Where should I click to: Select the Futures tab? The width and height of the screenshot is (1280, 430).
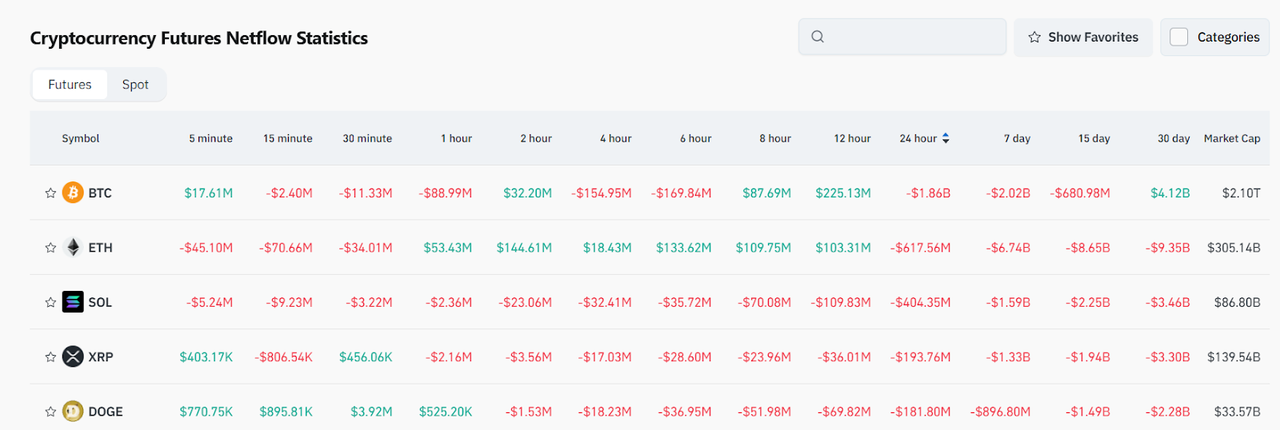[x=70, y=85]
